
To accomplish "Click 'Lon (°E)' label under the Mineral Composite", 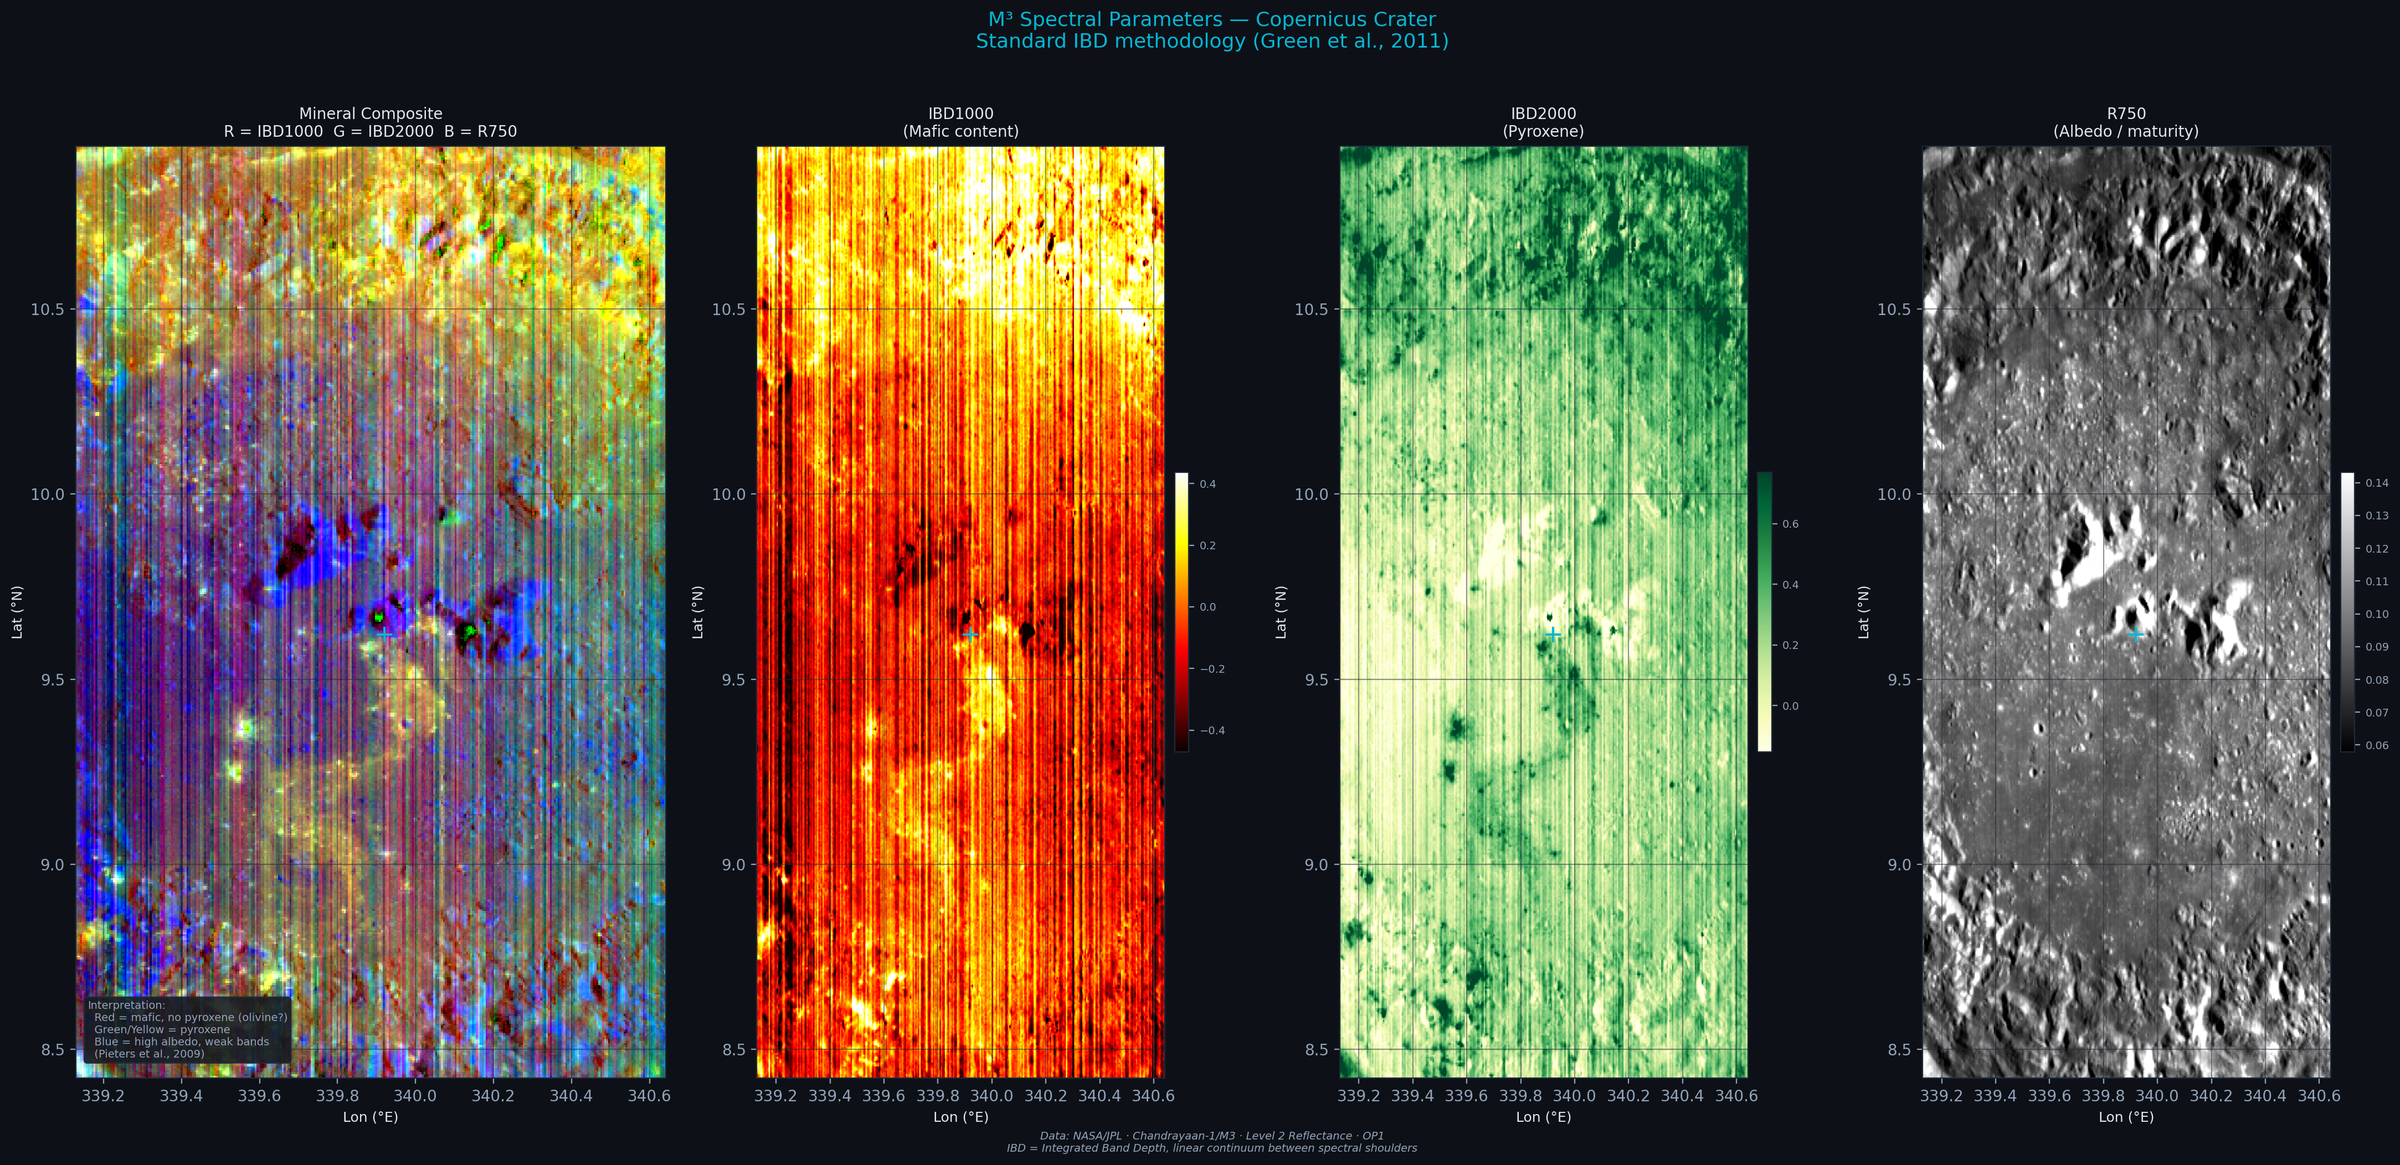I will click(371, 1117).
